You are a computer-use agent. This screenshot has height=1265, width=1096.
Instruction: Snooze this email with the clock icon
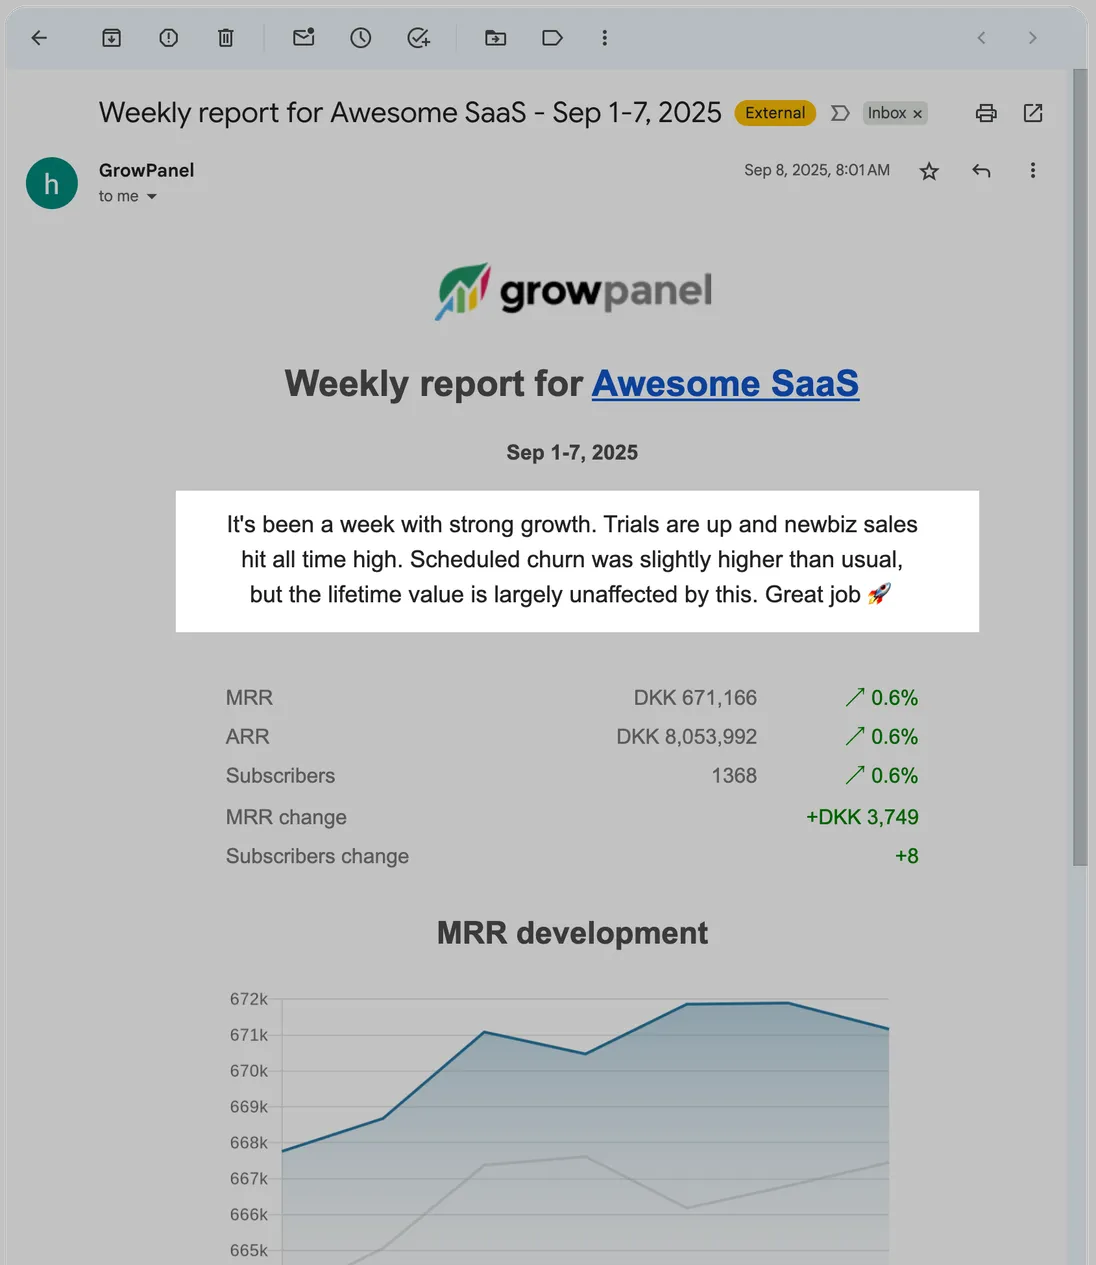(361, 38)
